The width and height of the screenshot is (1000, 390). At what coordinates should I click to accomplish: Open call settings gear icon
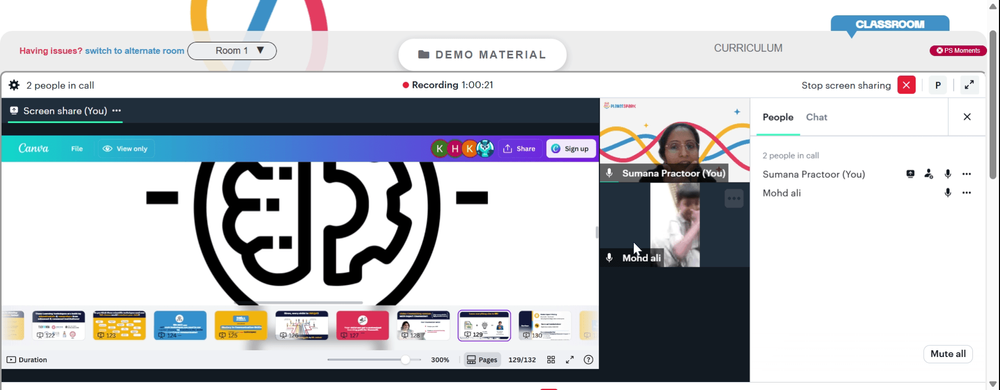click(14, 85)
